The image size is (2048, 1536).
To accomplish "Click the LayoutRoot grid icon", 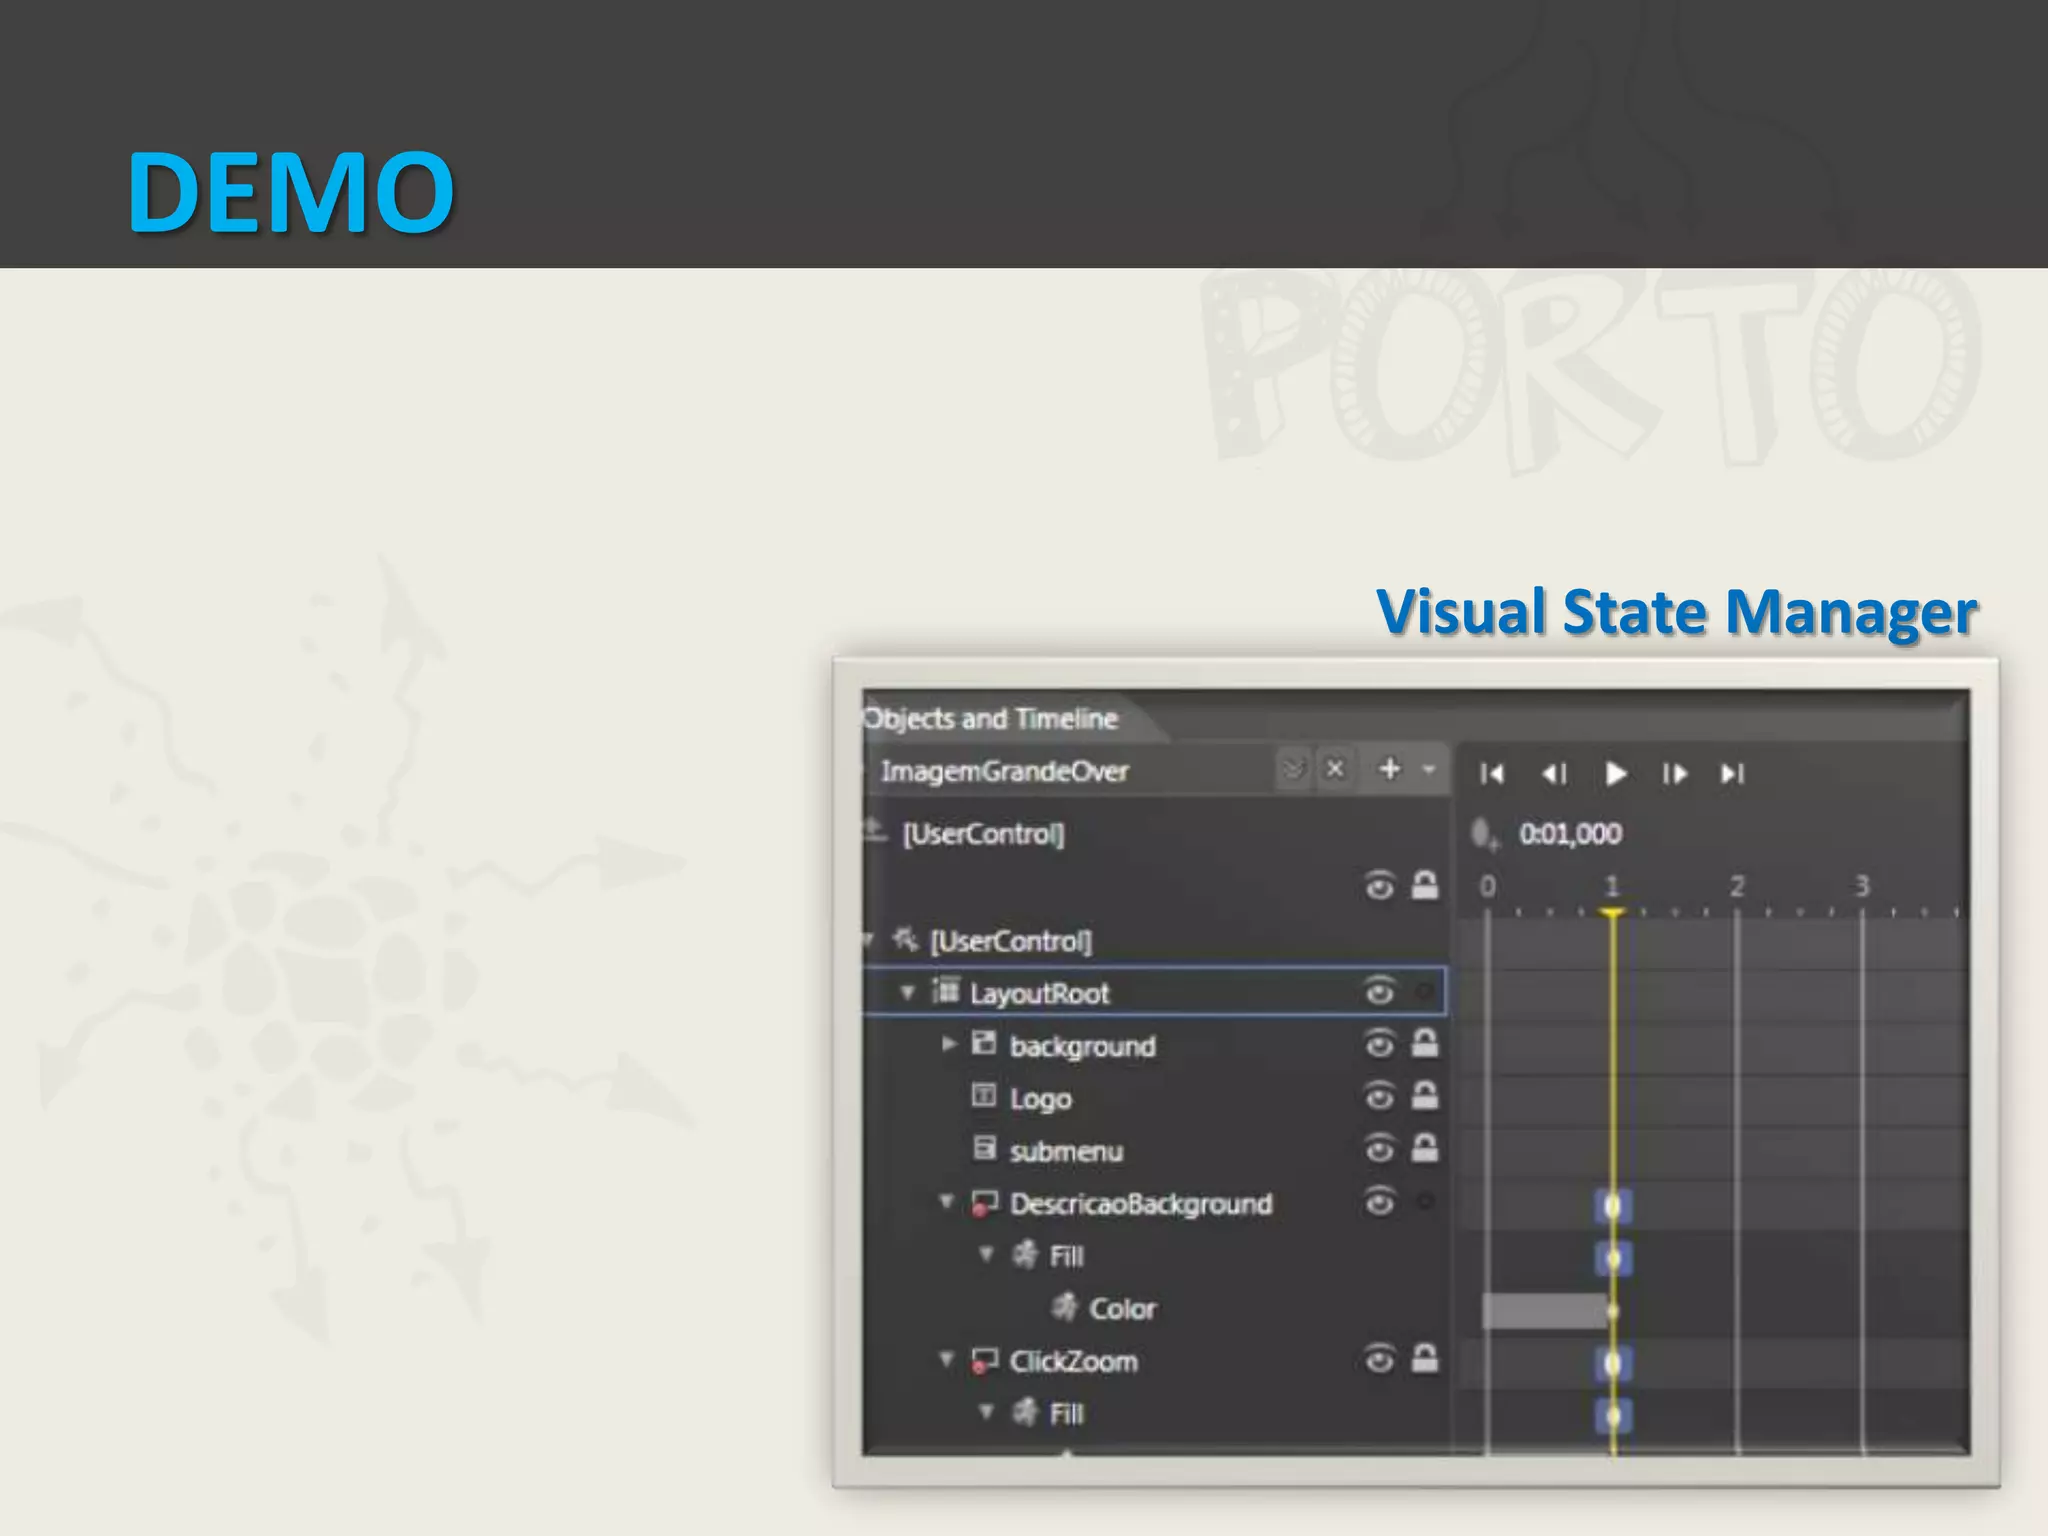I will 946,991.
